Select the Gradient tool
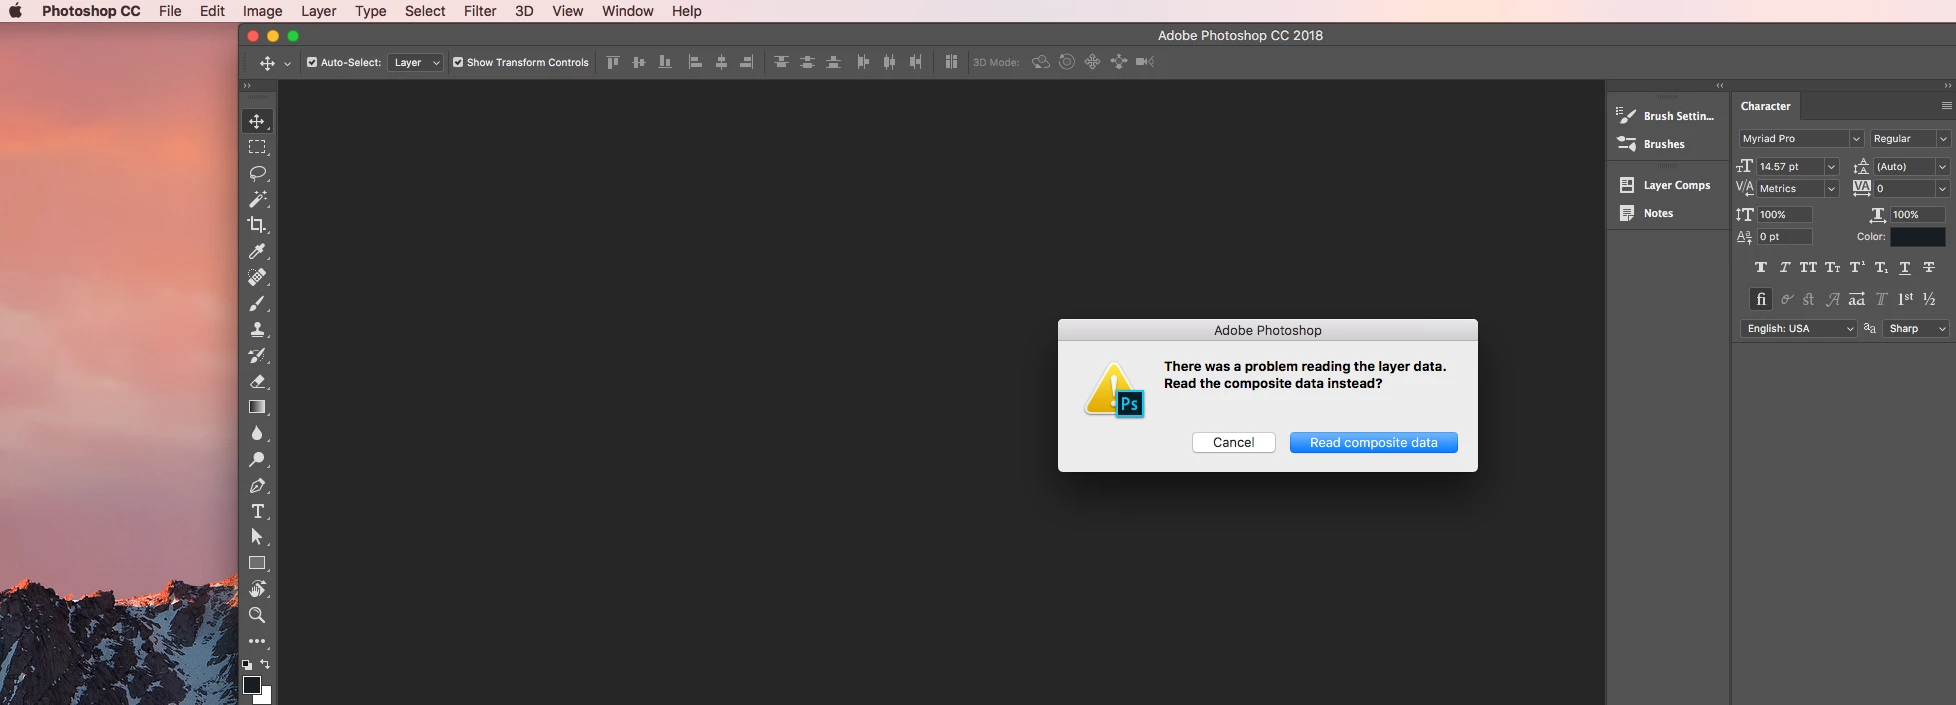The width and height of the screenshot is (1956, 705). point(257,407)
